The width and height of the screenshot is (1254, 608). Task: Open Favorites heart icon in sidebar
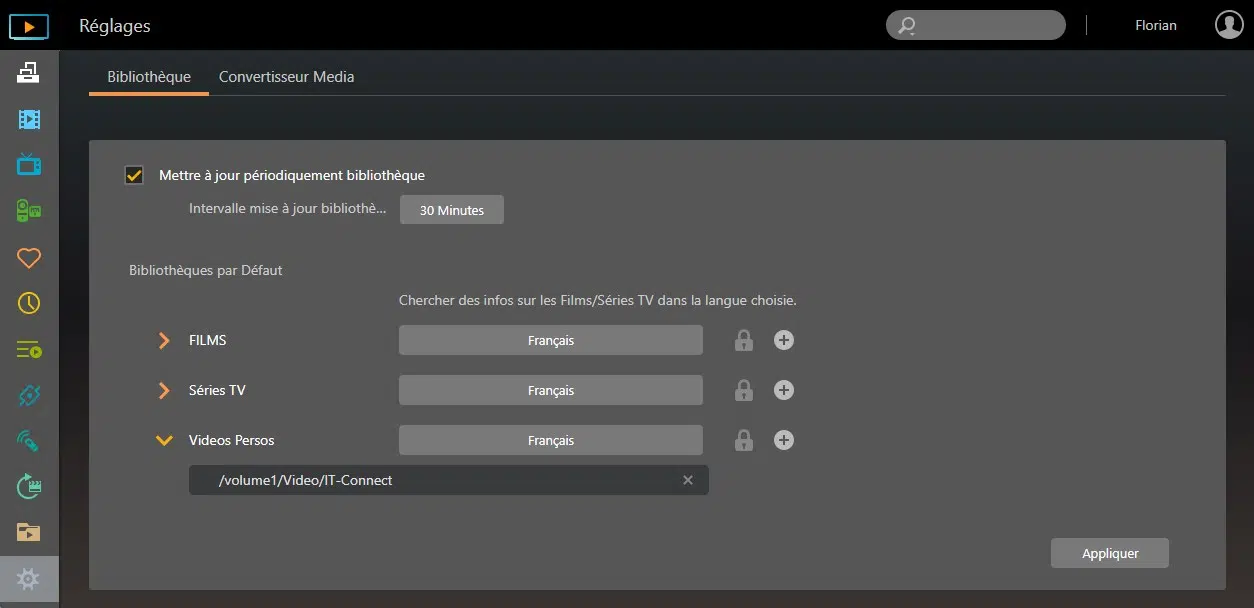pyautogui.click(x=29, y=258)
